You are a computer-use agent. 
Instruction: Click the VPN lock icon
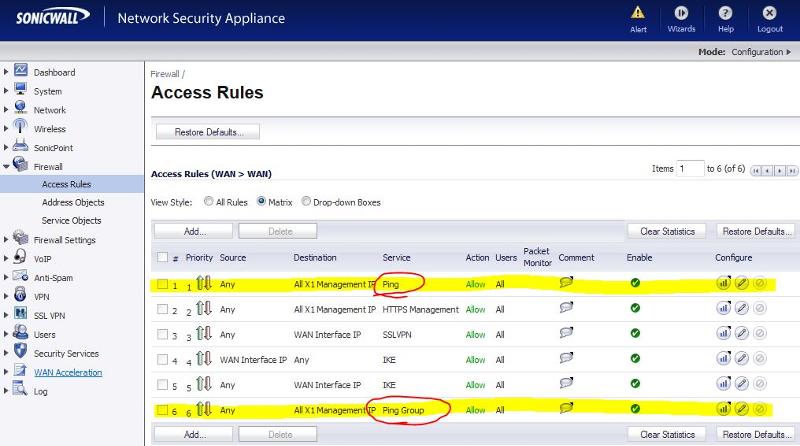pos(20,294)
